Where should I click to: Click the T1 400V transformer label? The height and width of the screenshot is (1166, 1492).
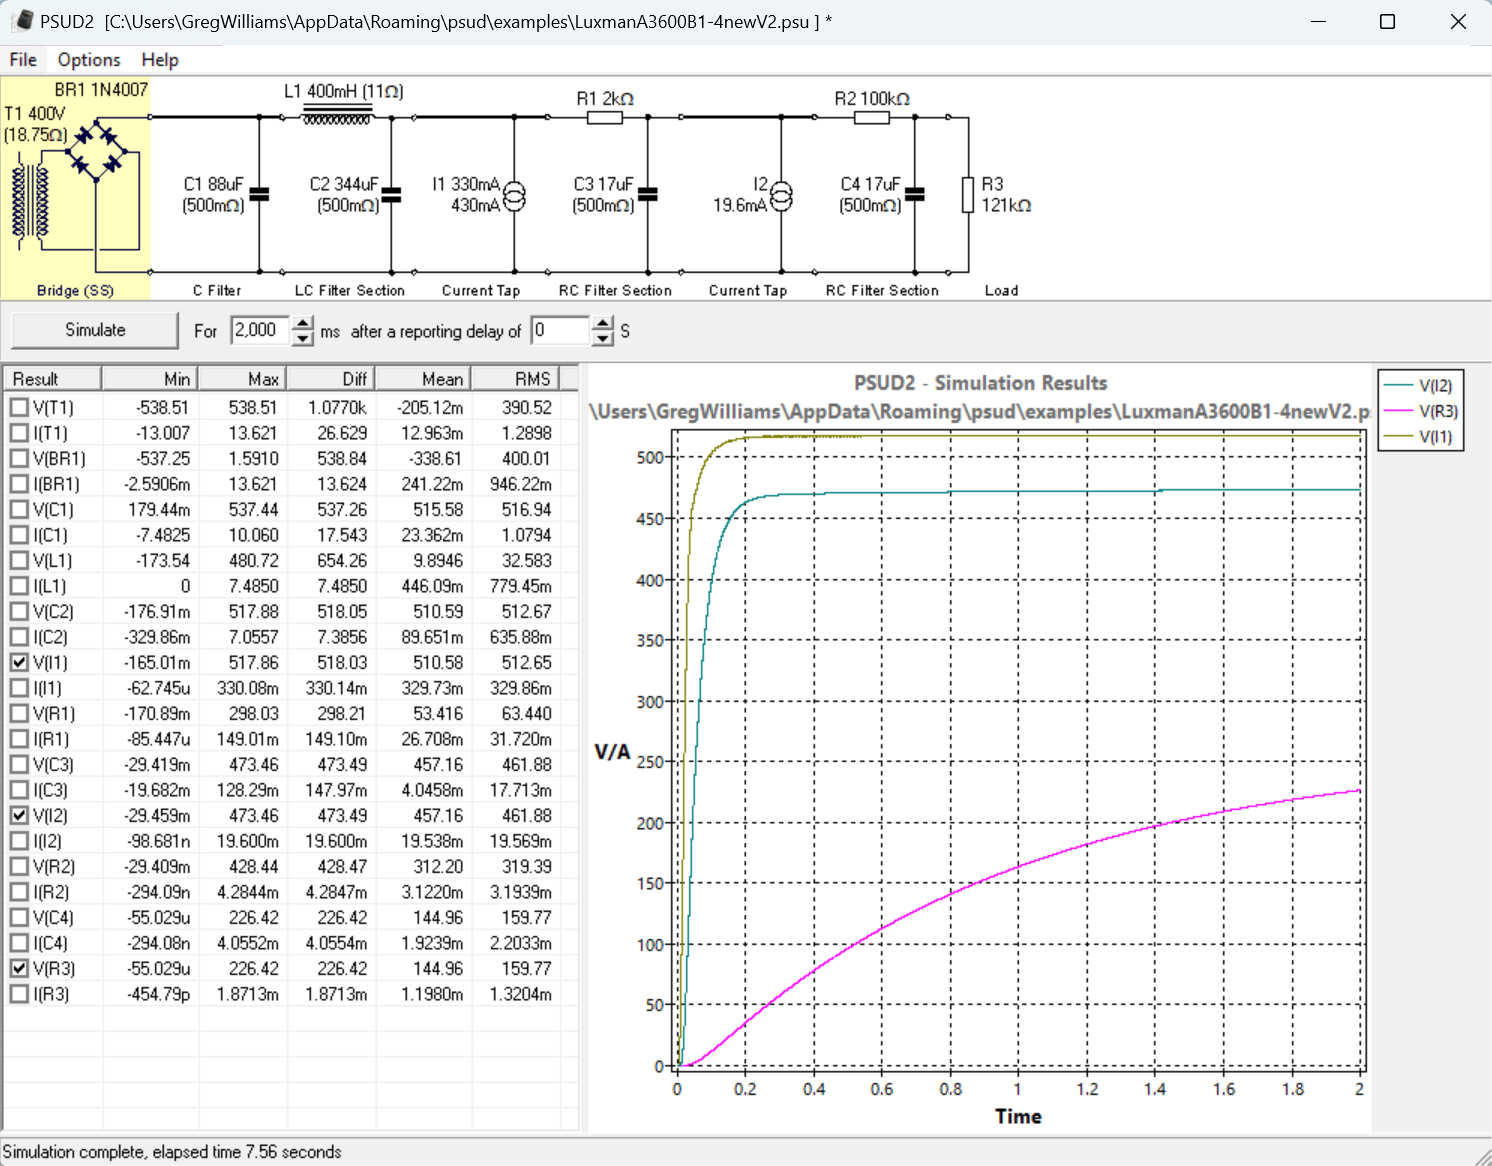(x=35, y=114)
